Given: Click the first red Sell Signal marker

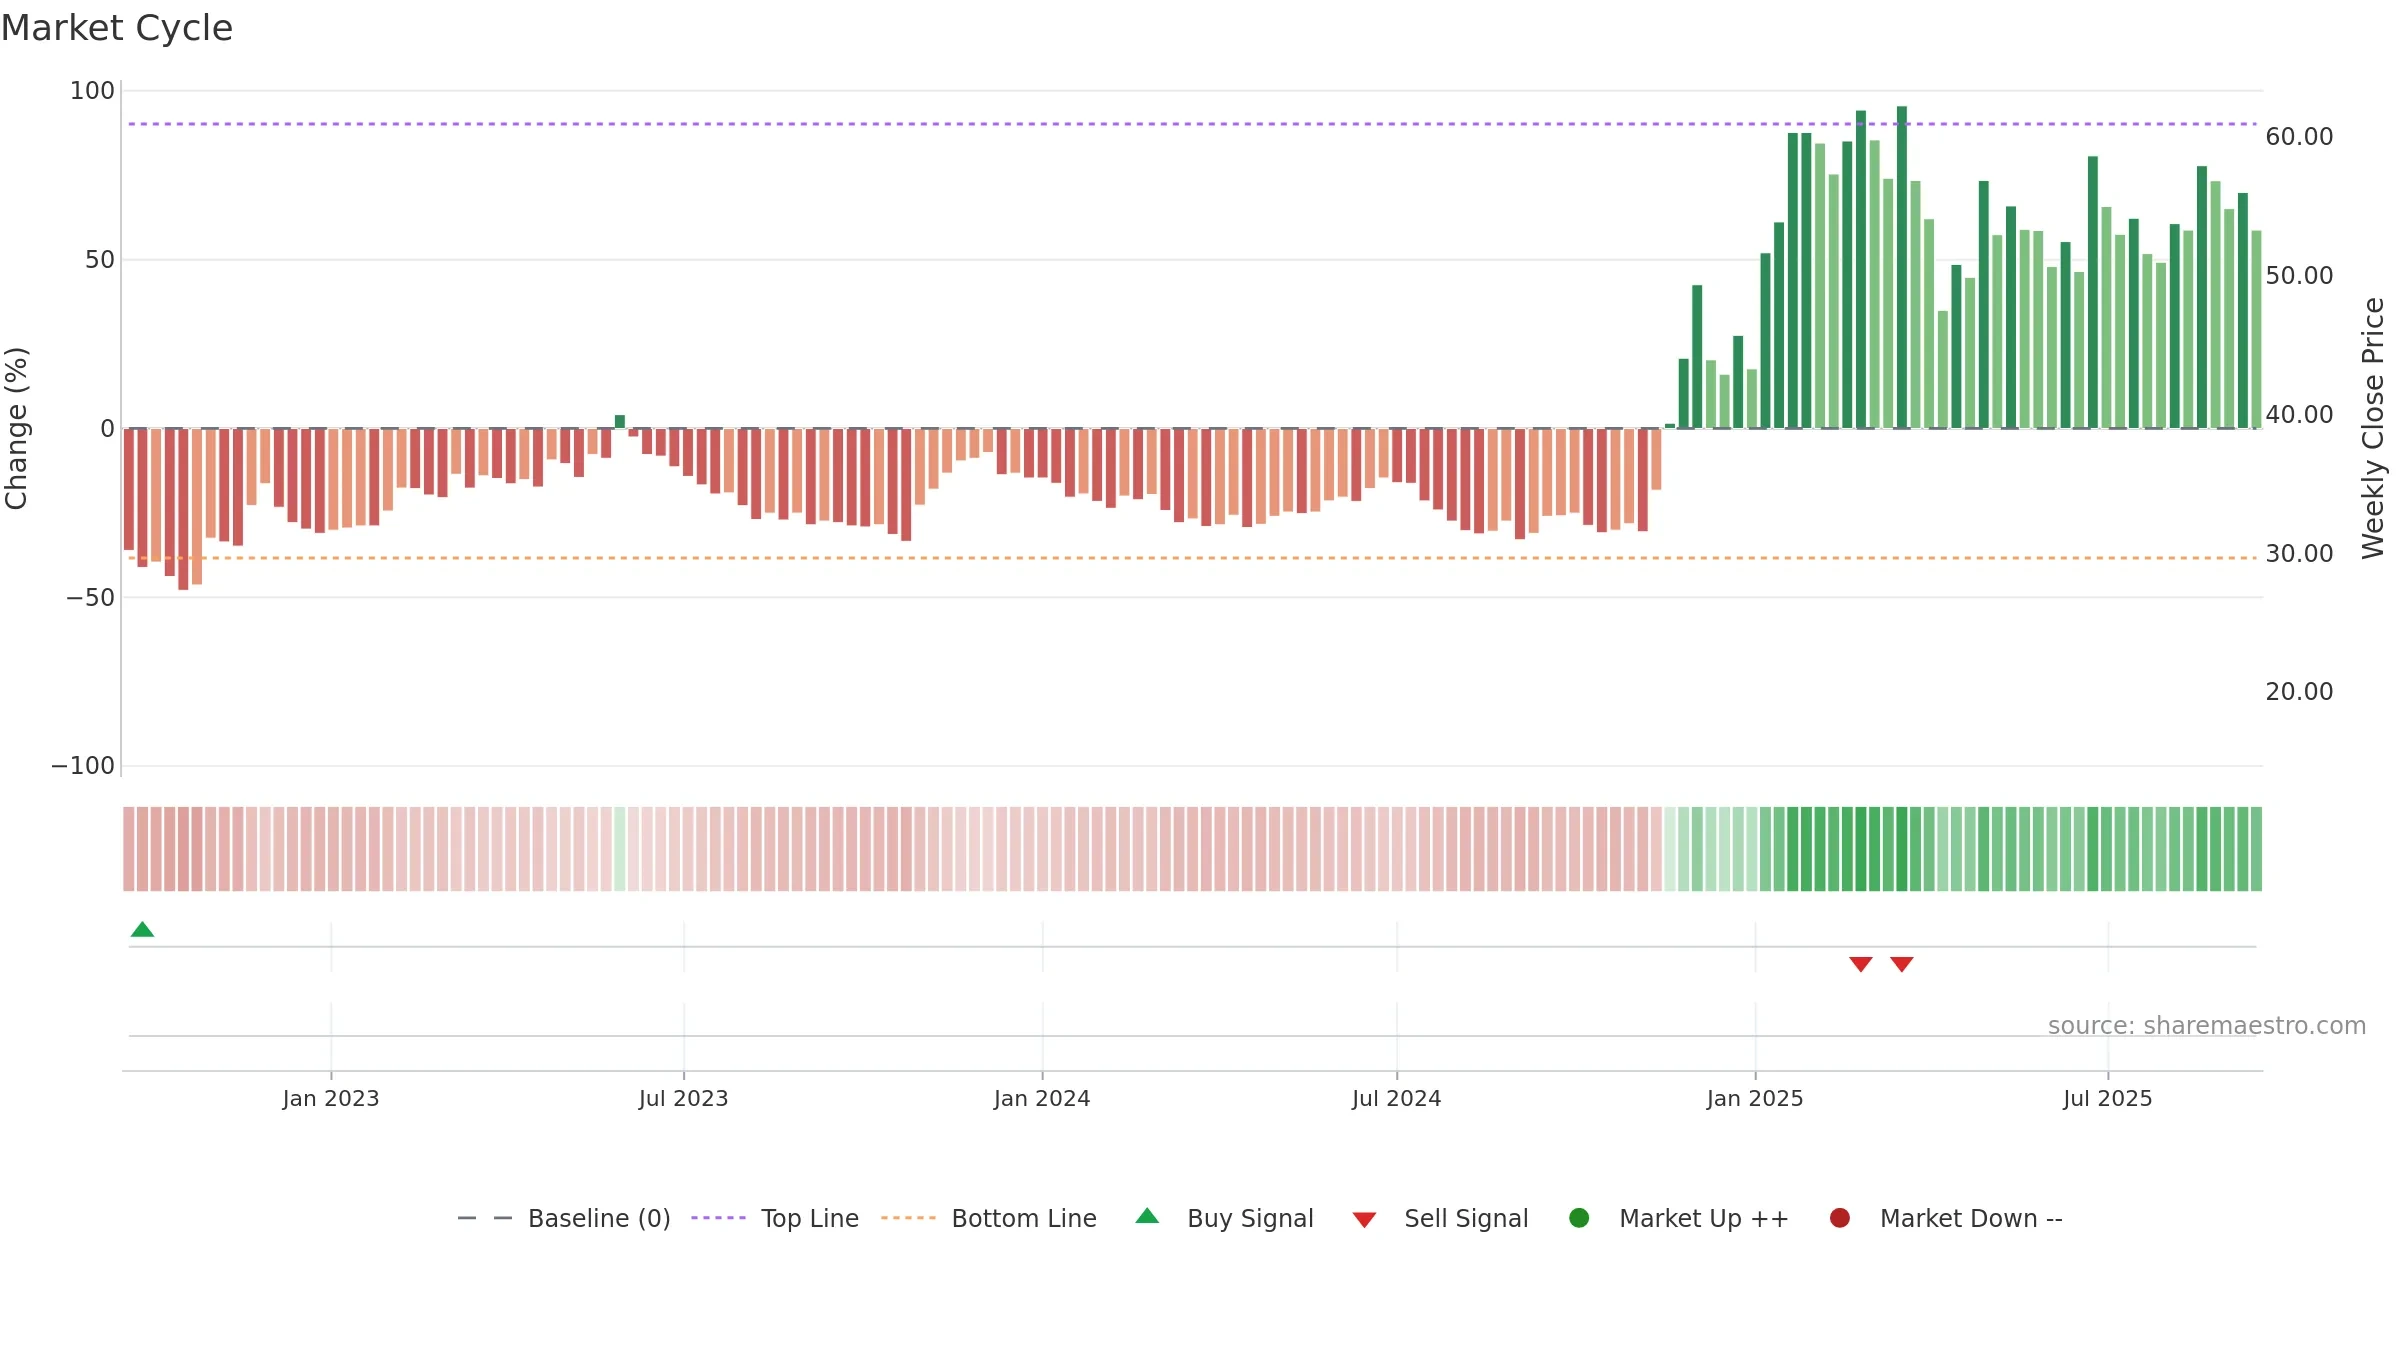Looking at the screenshot, I should 1861,964.
